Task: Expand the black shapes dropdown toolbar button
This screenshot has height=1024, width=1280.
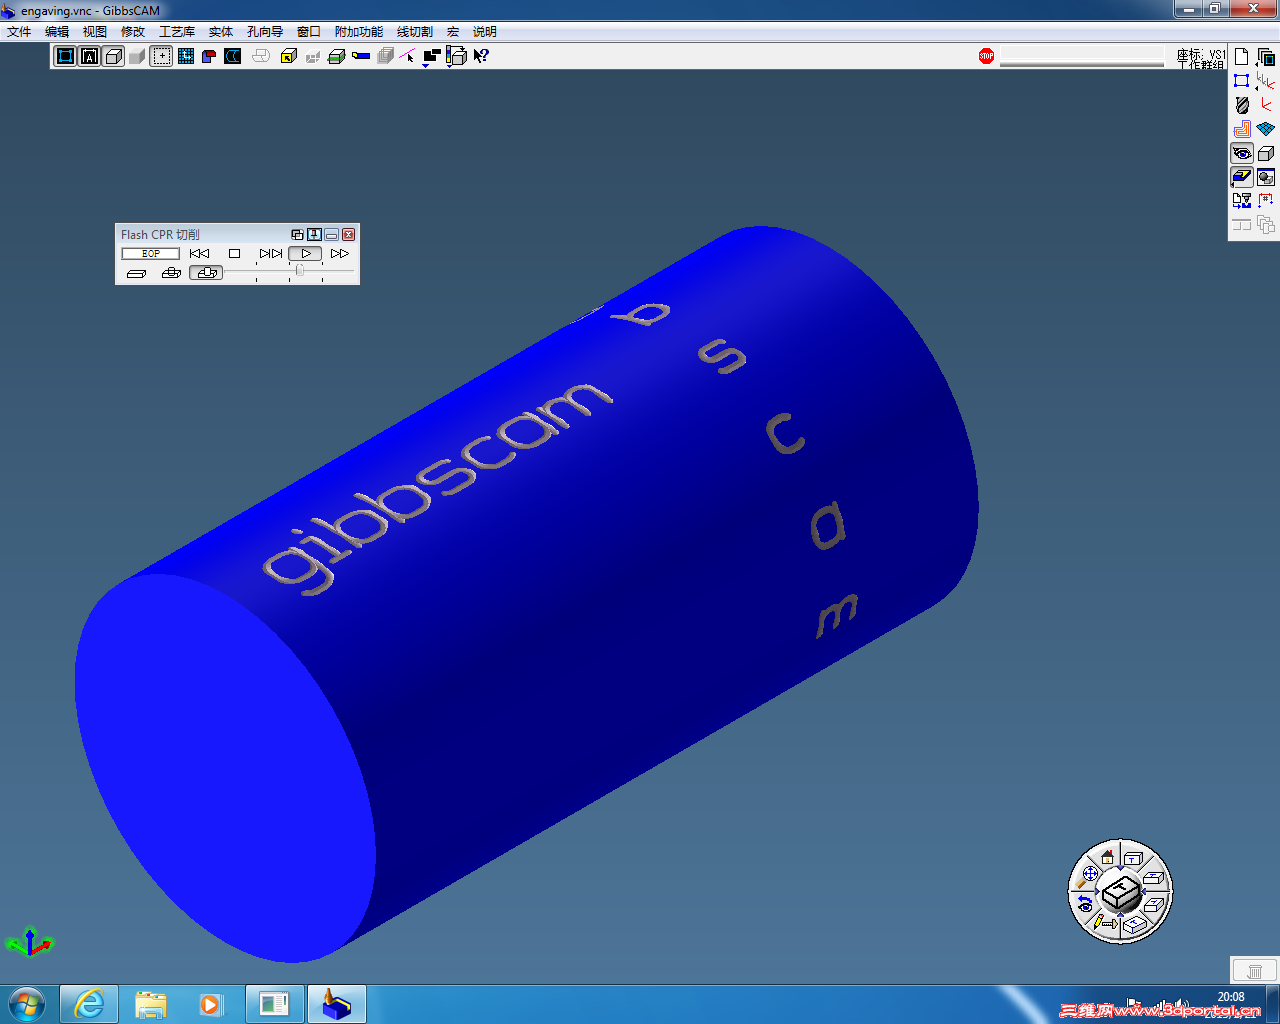Action: pos(431,57)
